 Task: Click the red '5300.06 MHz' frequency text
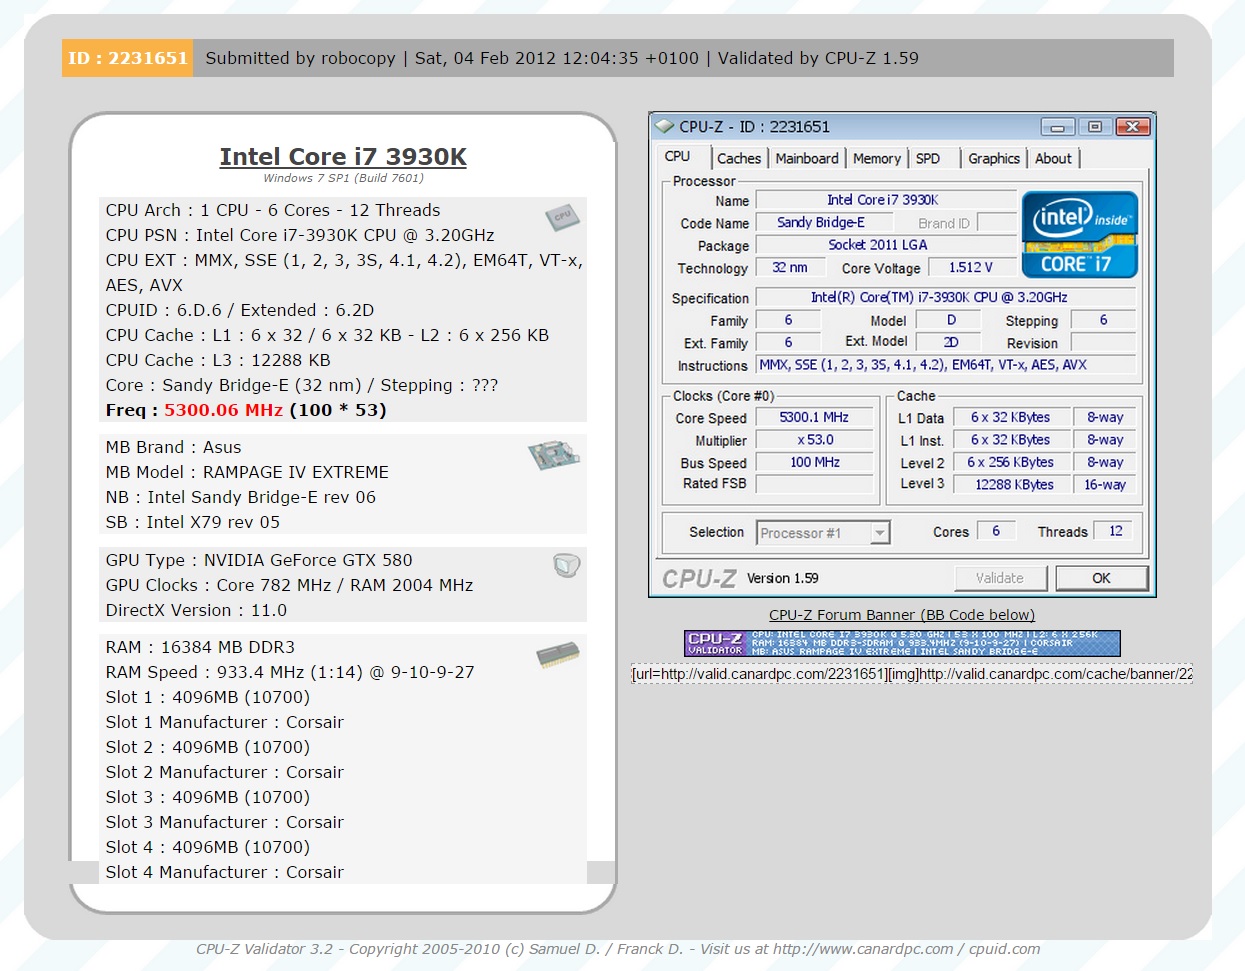pyautogui.click(x=223, y=410)
